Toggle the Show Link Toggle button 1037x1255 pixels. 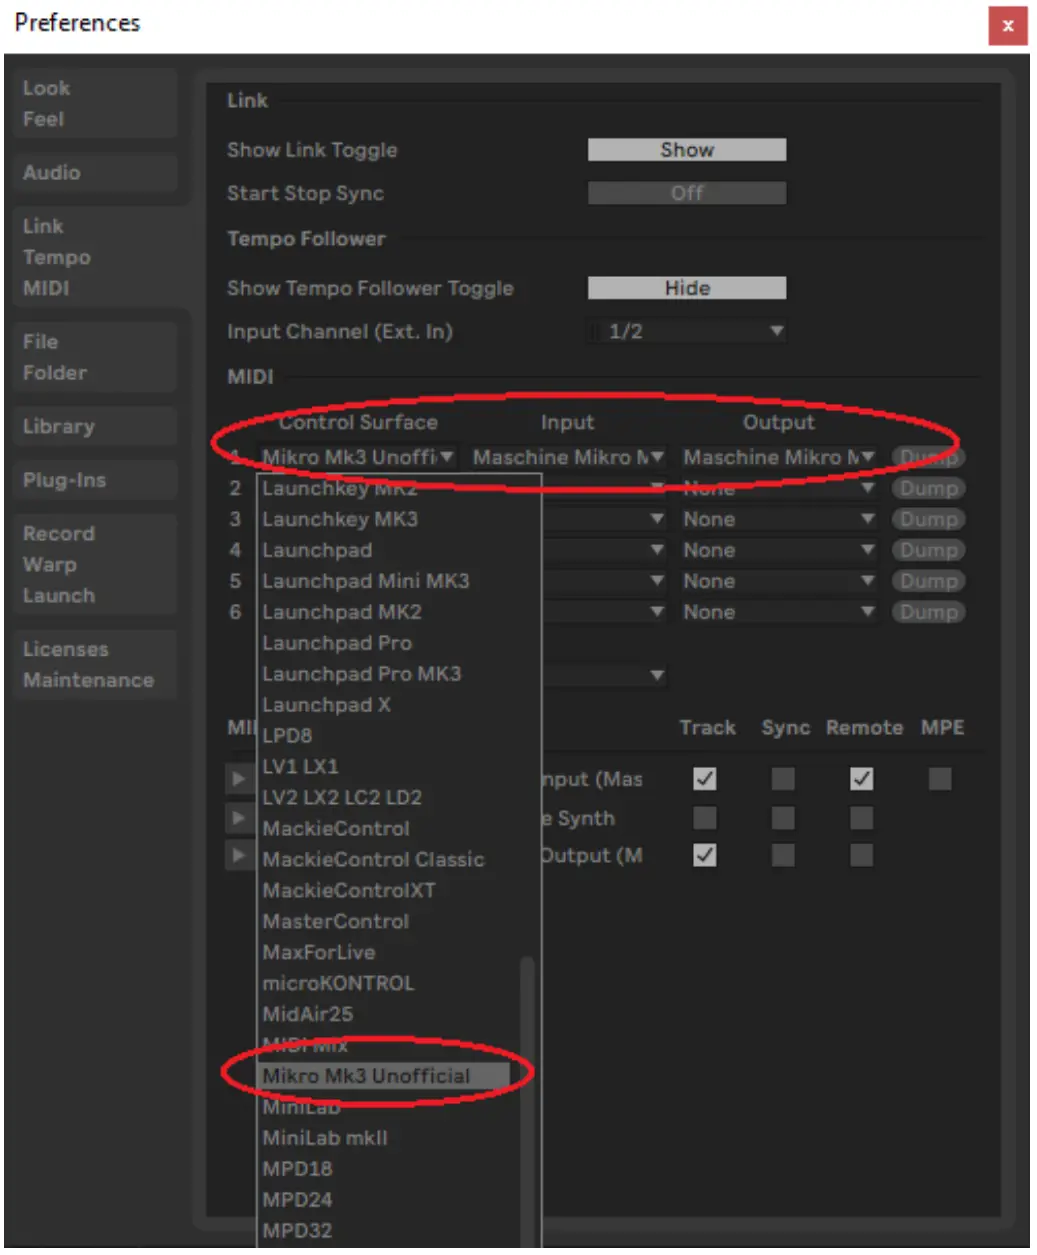[x=687, y=150]
